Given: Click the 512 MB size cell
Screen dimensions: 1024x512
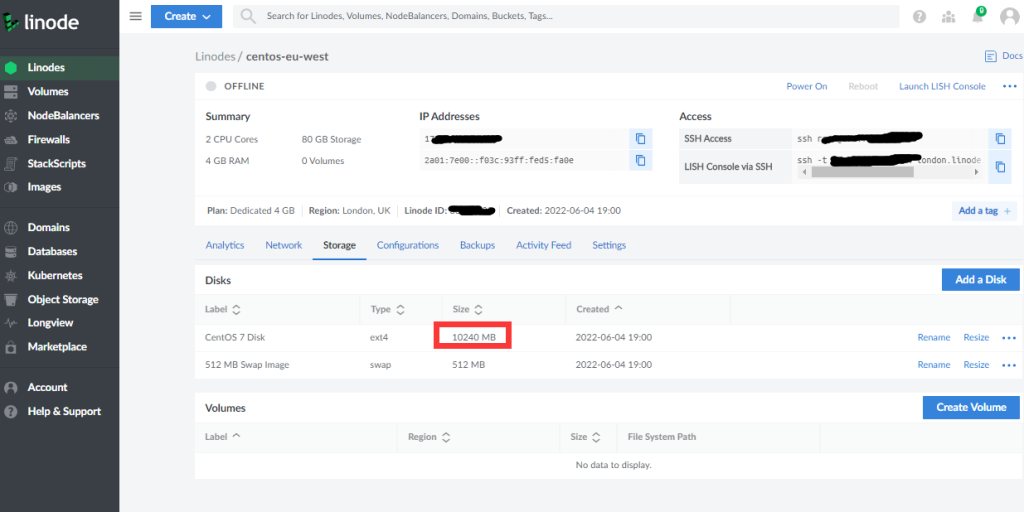Looking at the screenshot, I should pyautogui.click(x=468, y=364).
